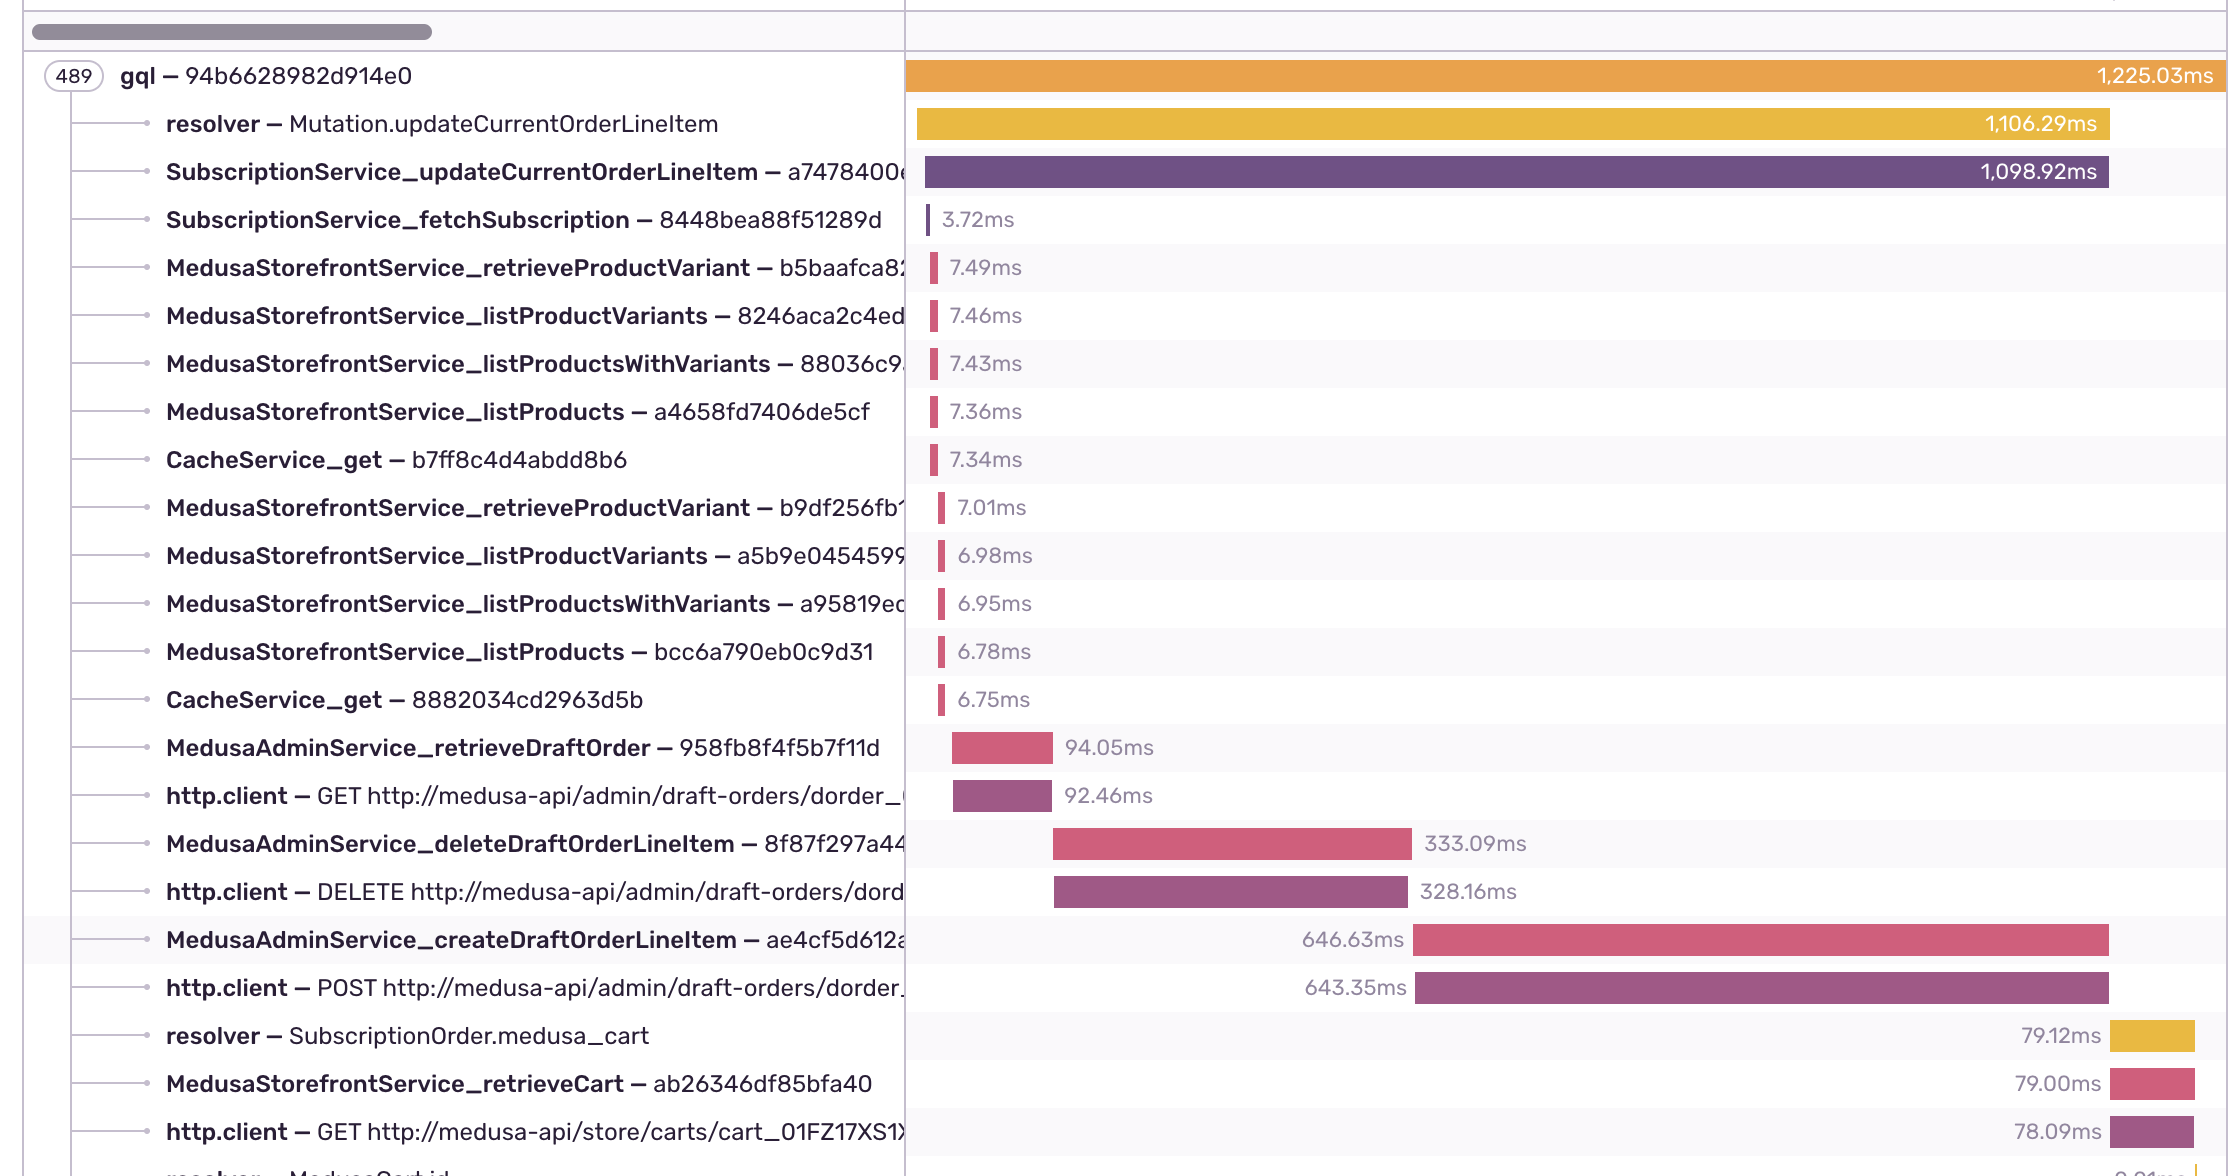Click the 94.05ms retrieveDraftOrder bar
Viewport: 2234px width, 1176px height.
[1002, 748]
